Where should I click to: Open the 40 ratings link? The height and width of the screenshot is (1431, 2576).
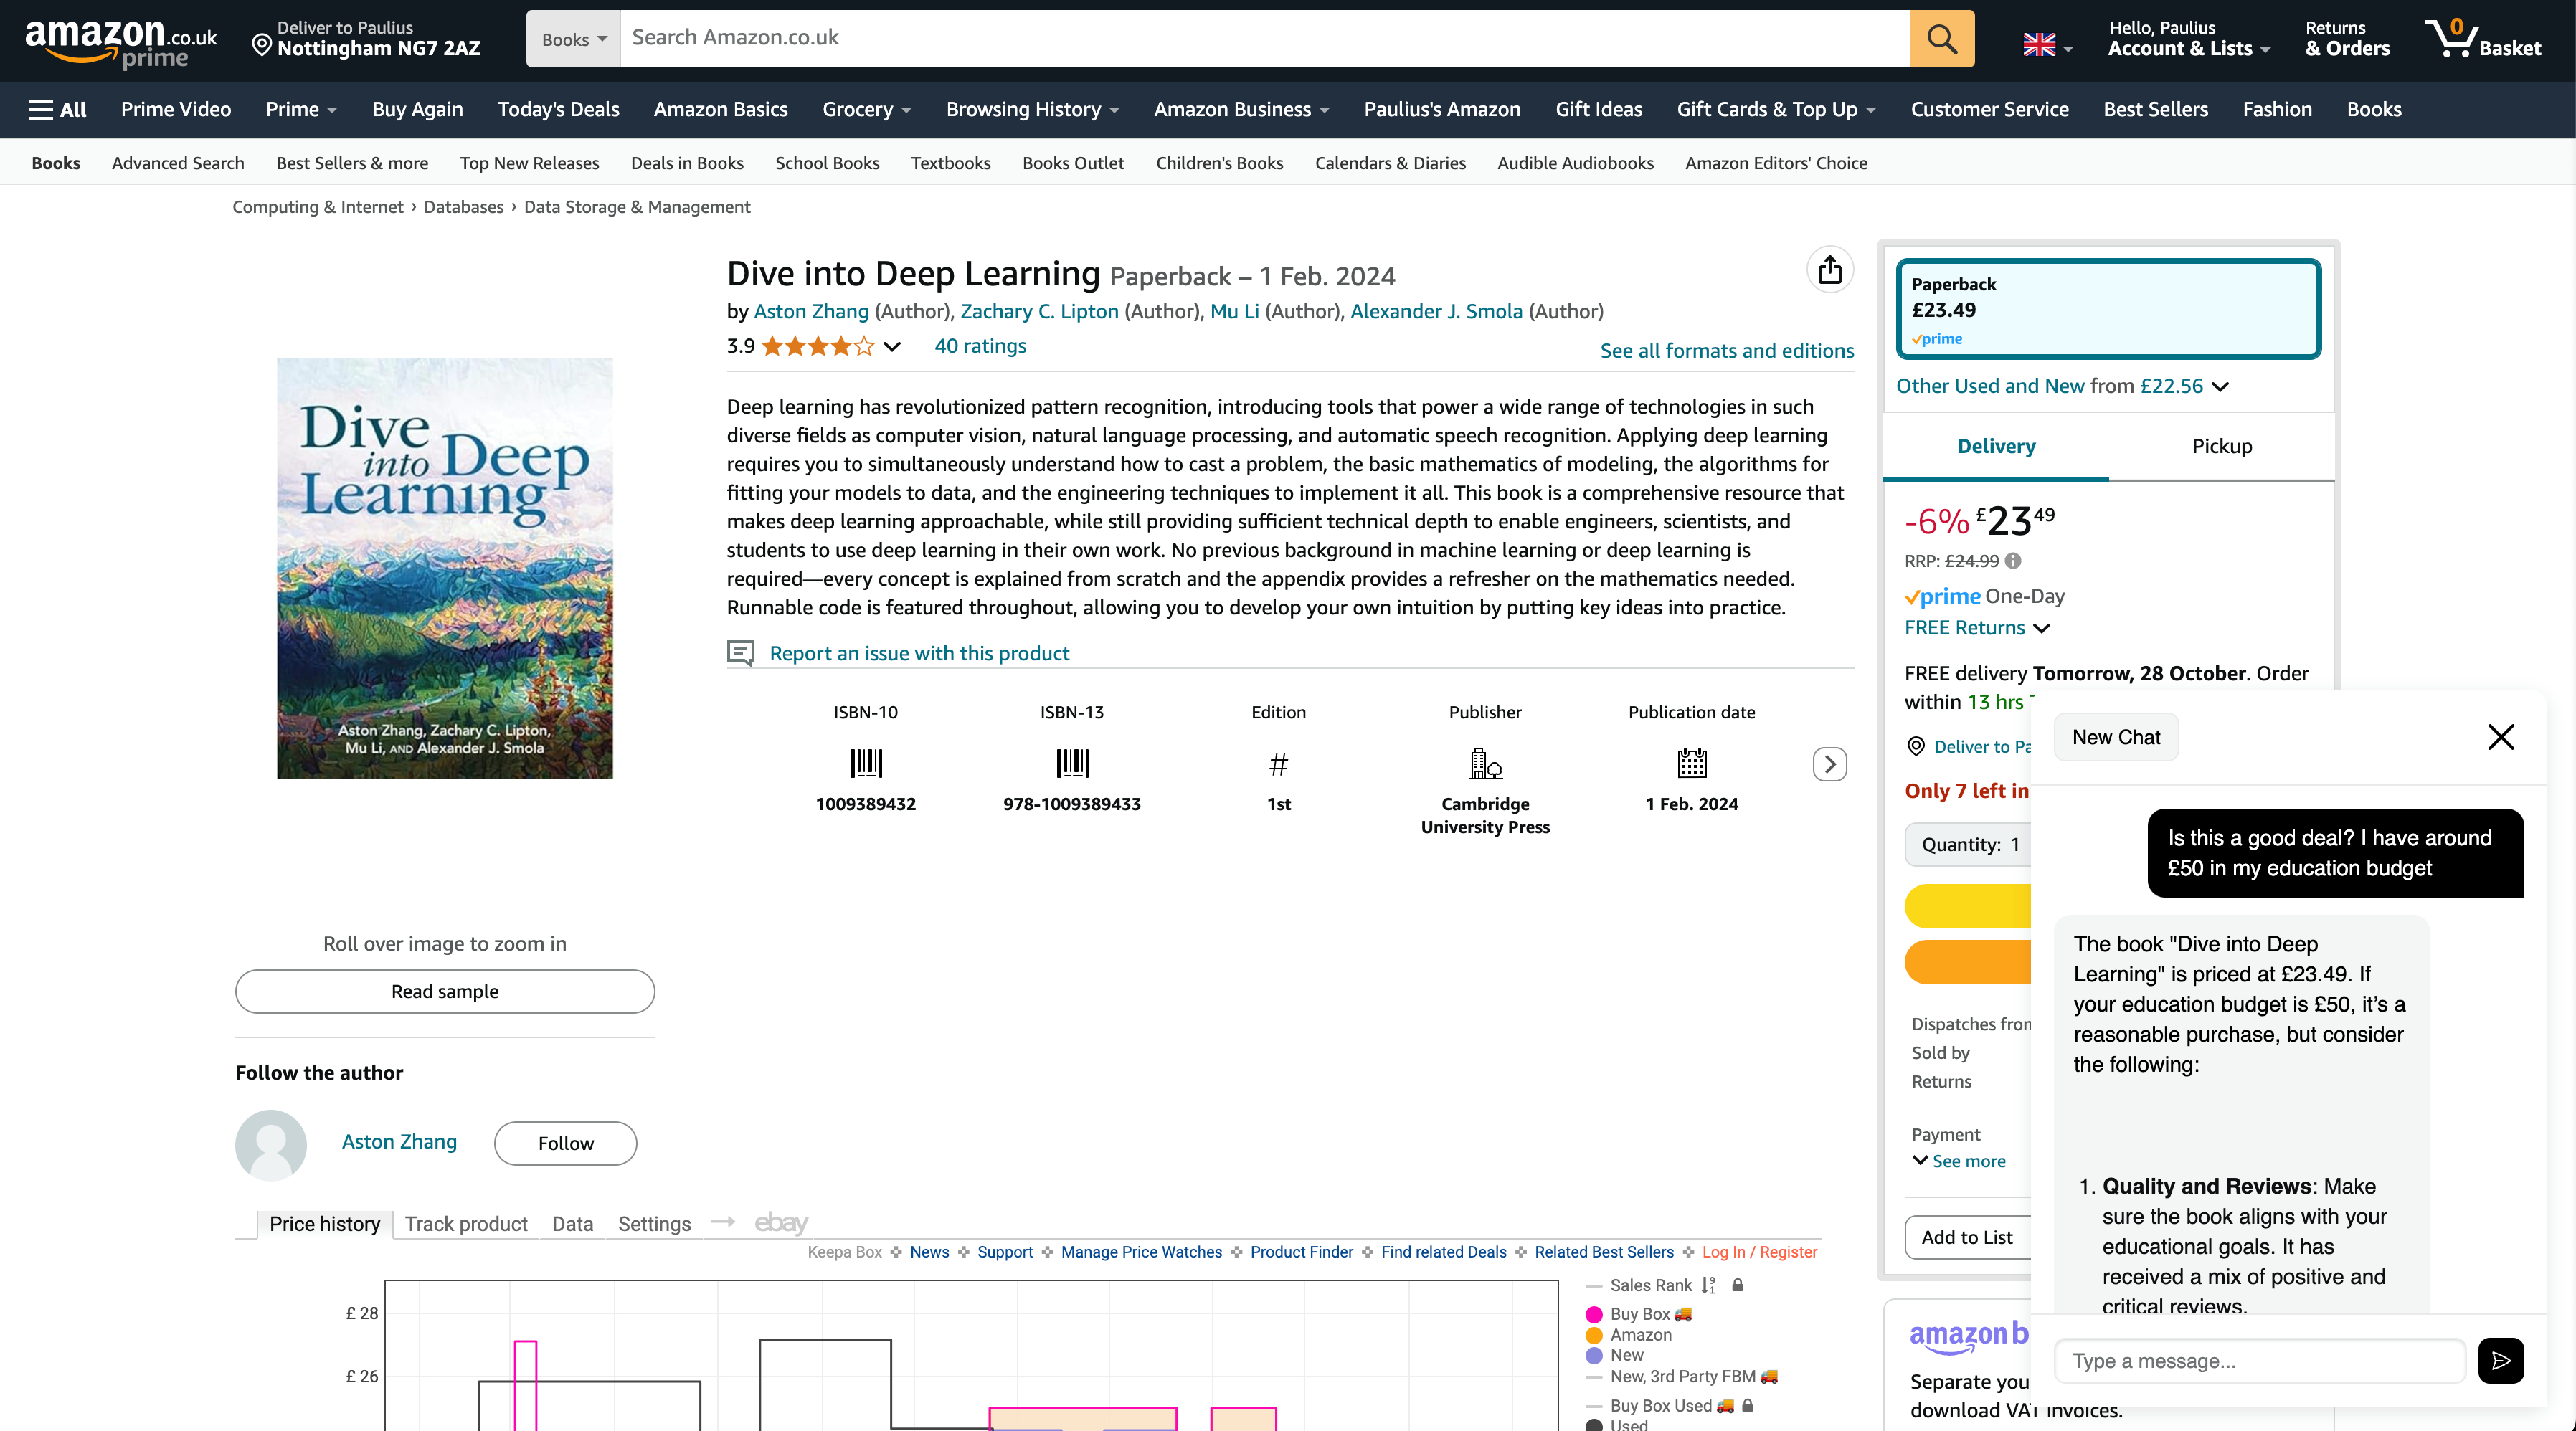click(979, 346)
